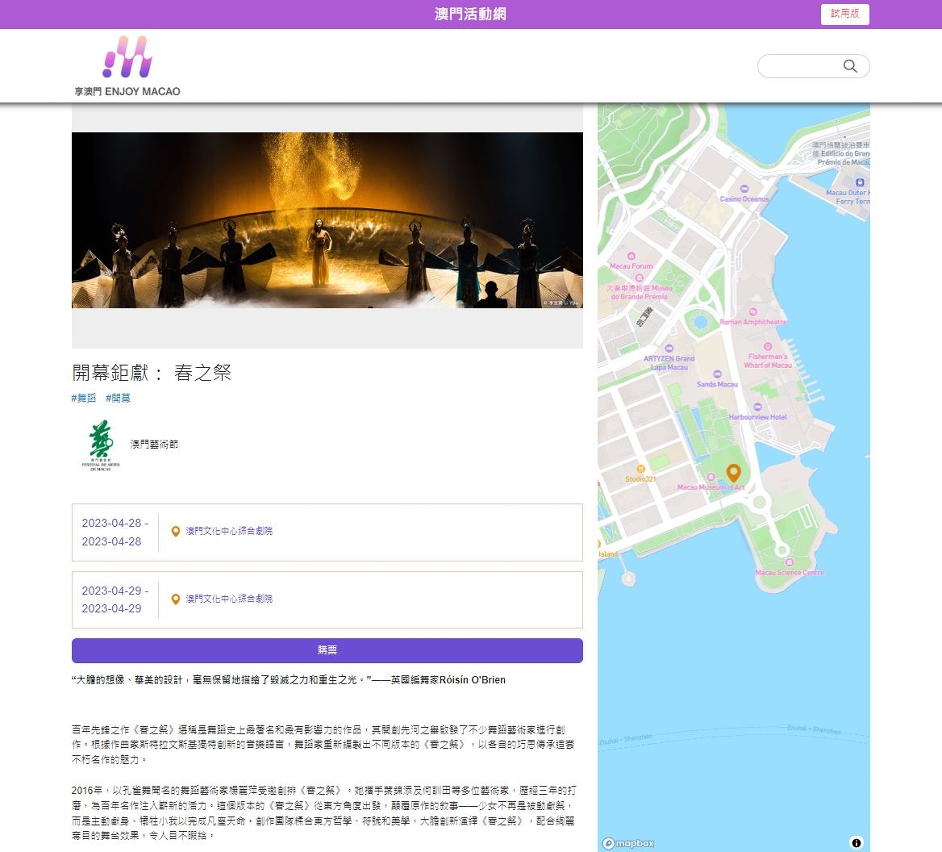Screen dimensions: 942x852
Task: Click into the search input field
Action: point(800,66)
